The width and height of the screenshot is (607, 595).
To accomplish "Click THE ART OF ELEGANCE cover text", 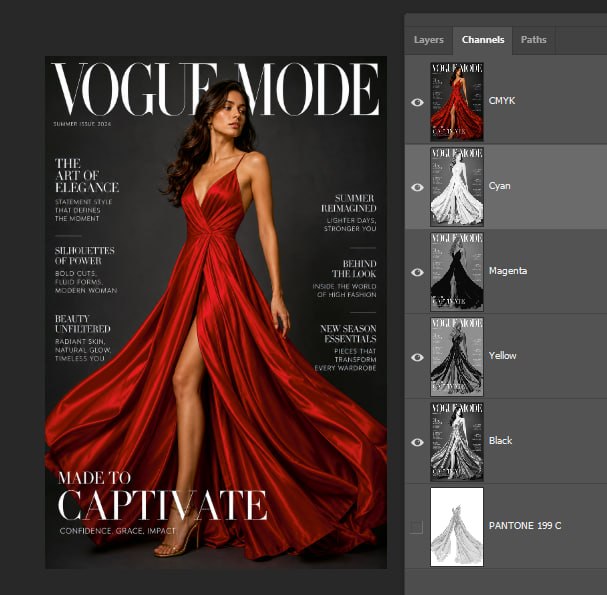I will tap(87, 175).
